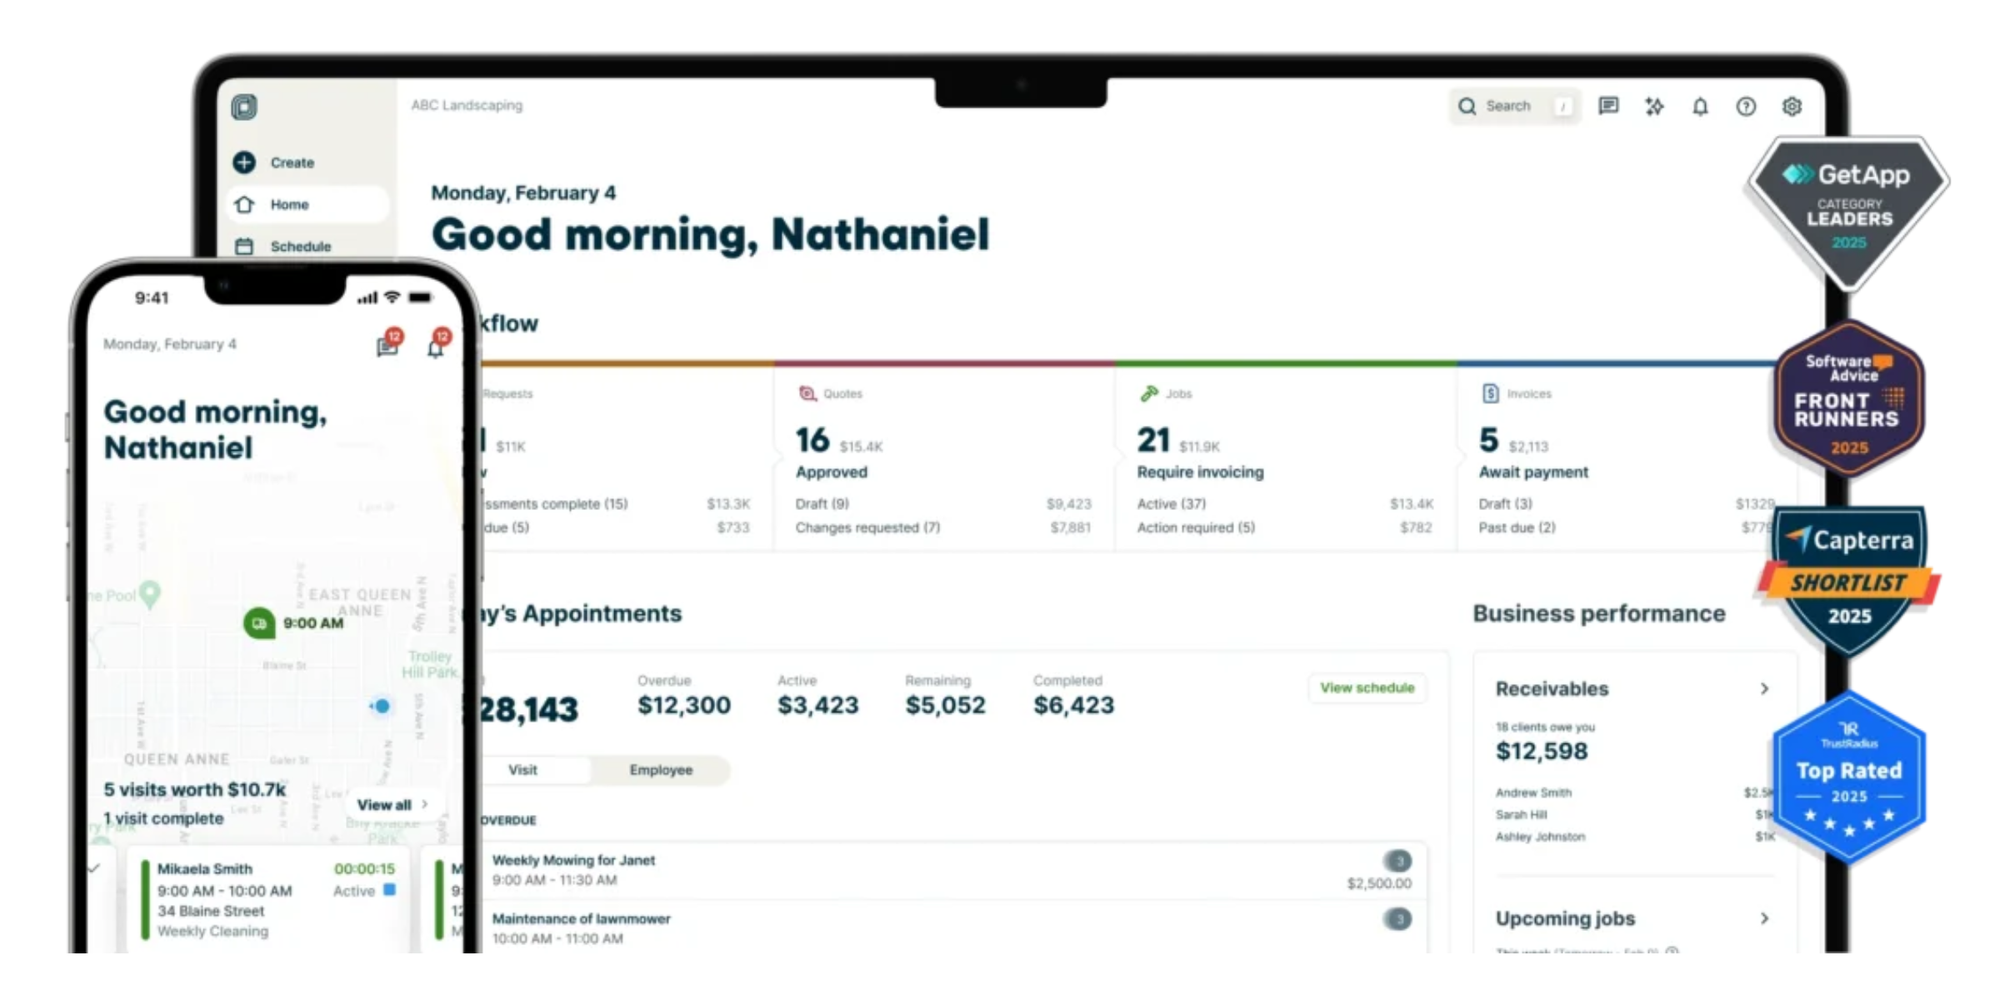Viewport: 2000px width, 1000px height.
Task: Tap the phone's notification bell icon
Action: coord(435,348)
